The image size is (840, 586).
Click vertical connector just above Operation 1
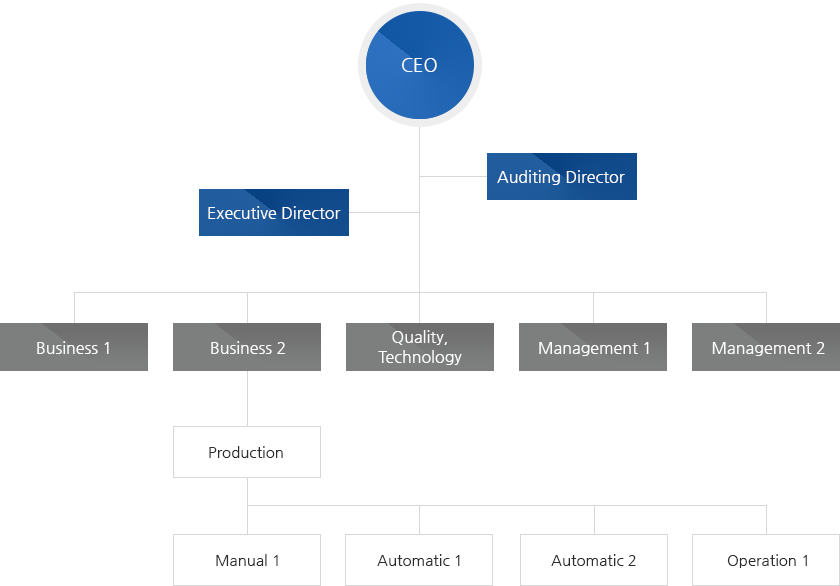coord(767,520)
